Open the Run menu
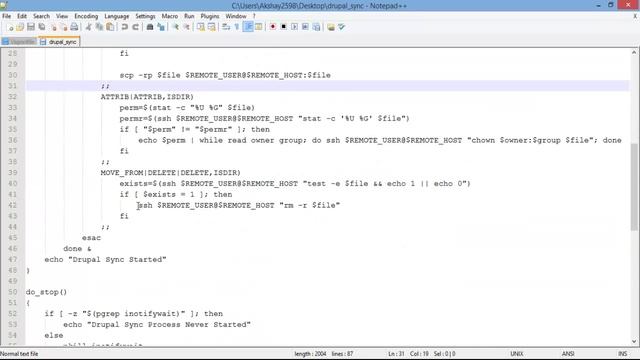This screenshot has width=640, height=360. (189, 16)
